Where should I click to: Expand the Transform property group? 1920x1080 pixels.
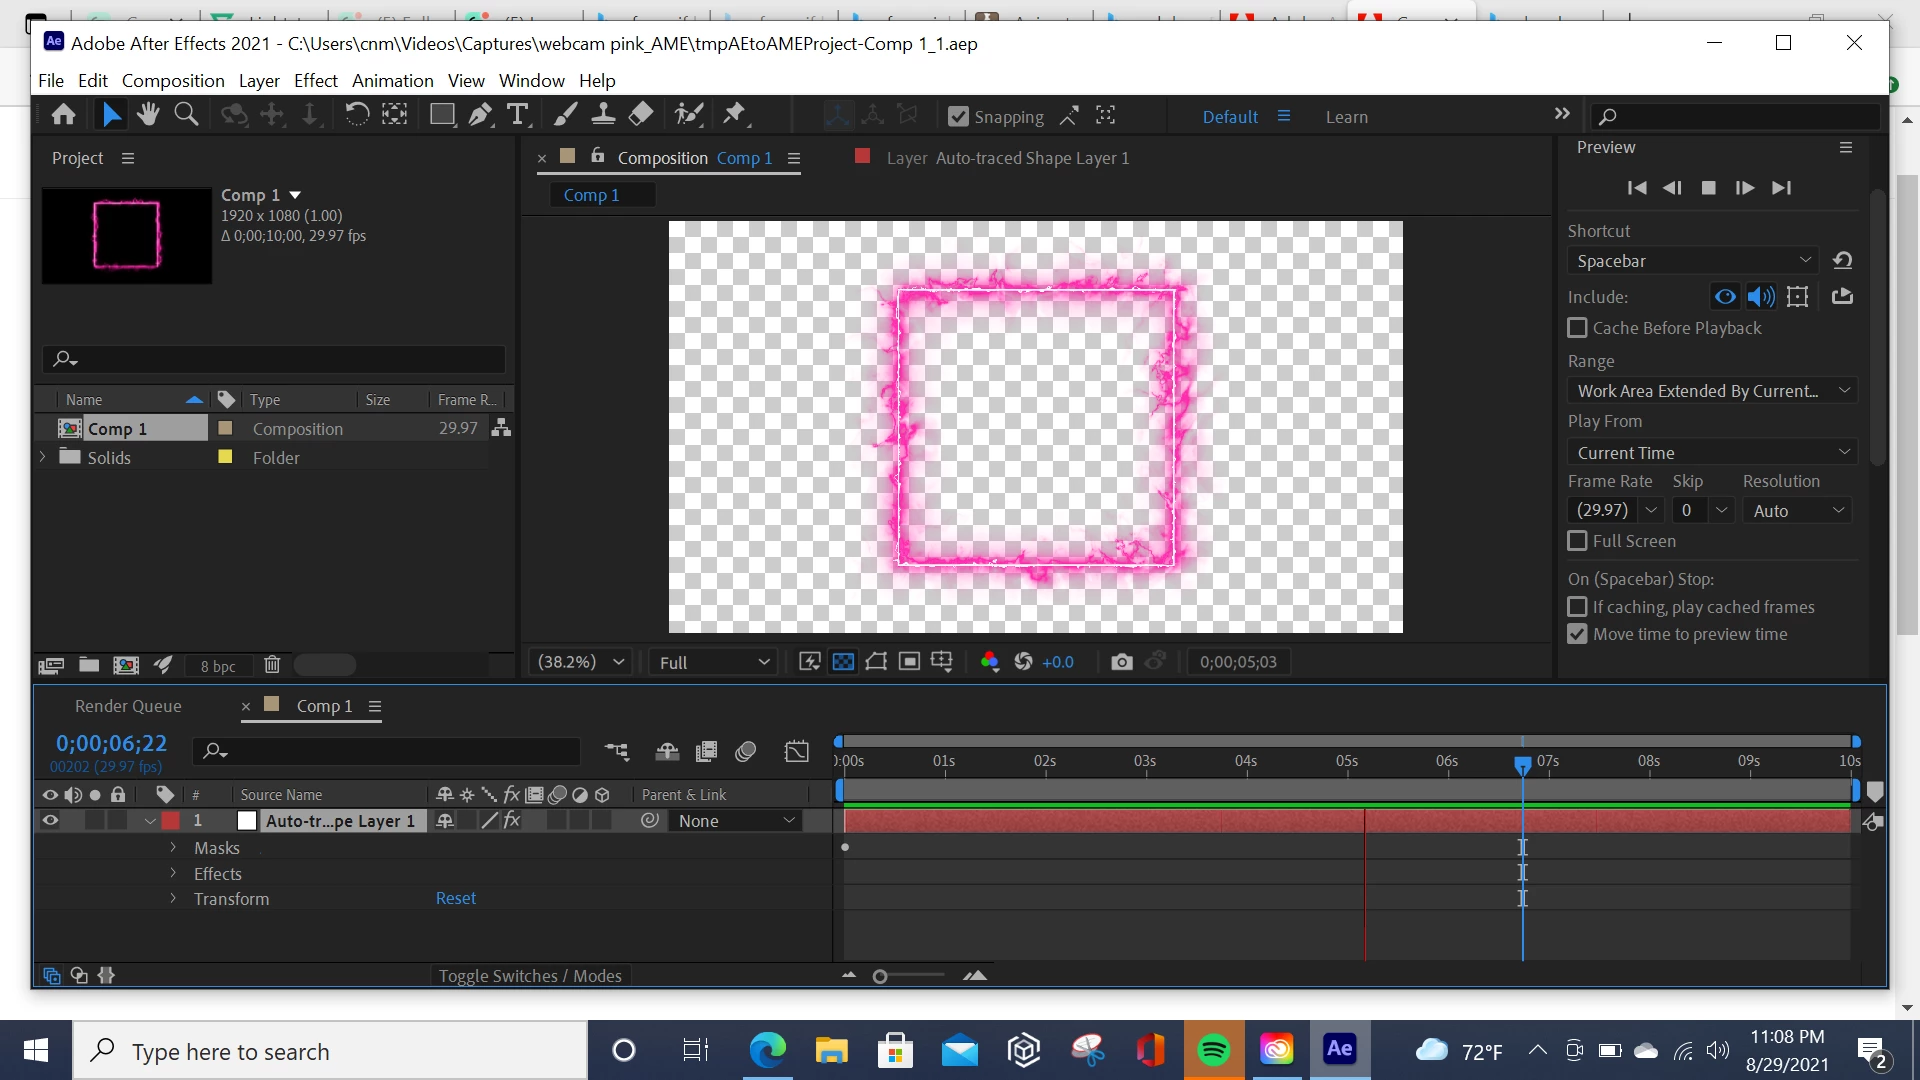pos(173,899)
